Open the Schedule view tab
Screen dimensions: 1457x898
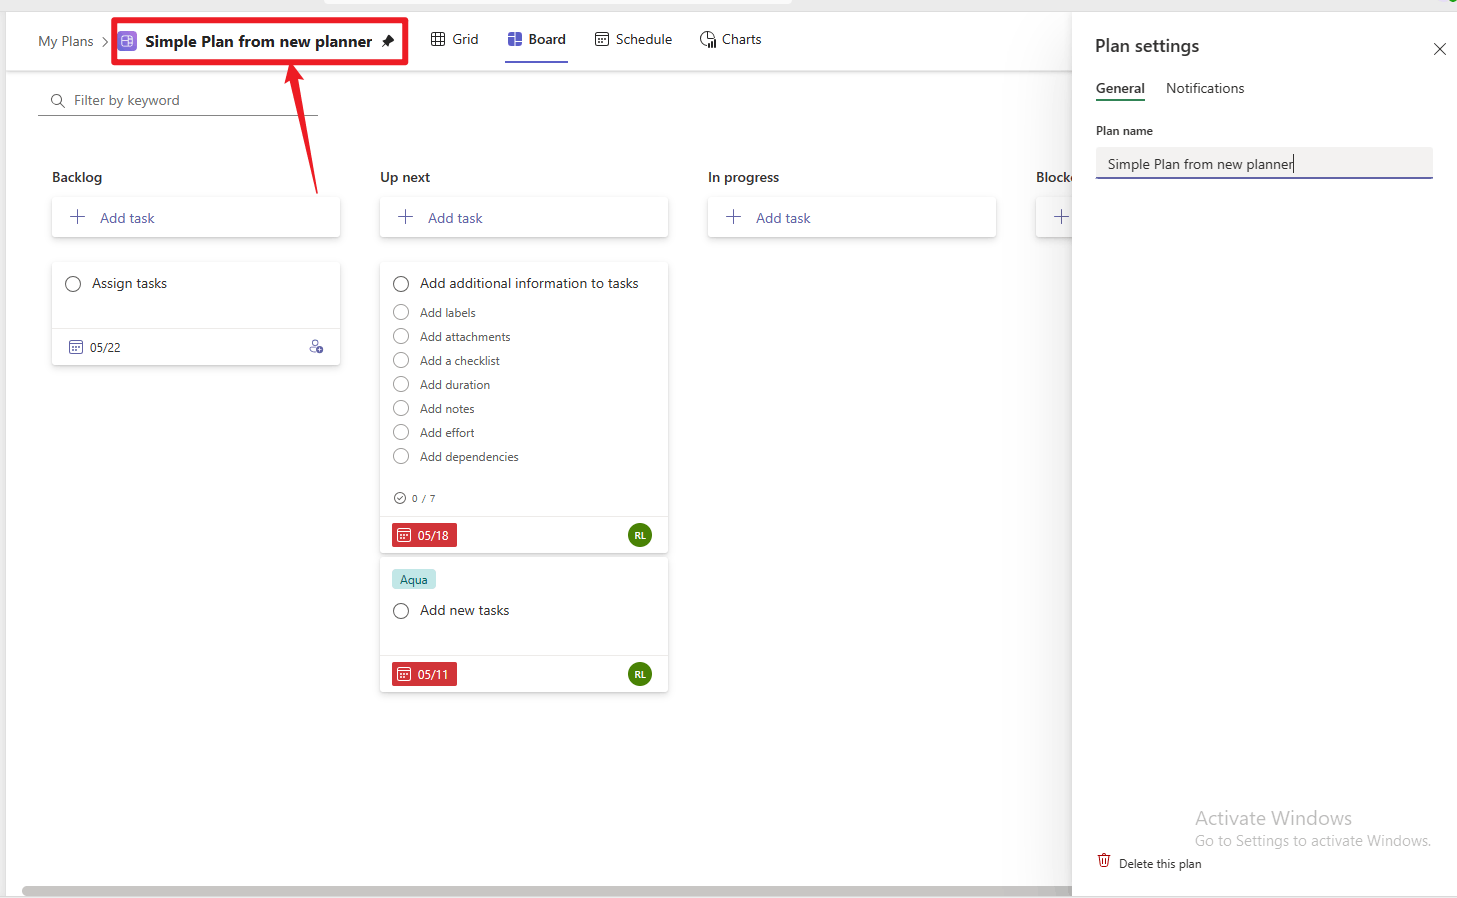pos(633,39)
